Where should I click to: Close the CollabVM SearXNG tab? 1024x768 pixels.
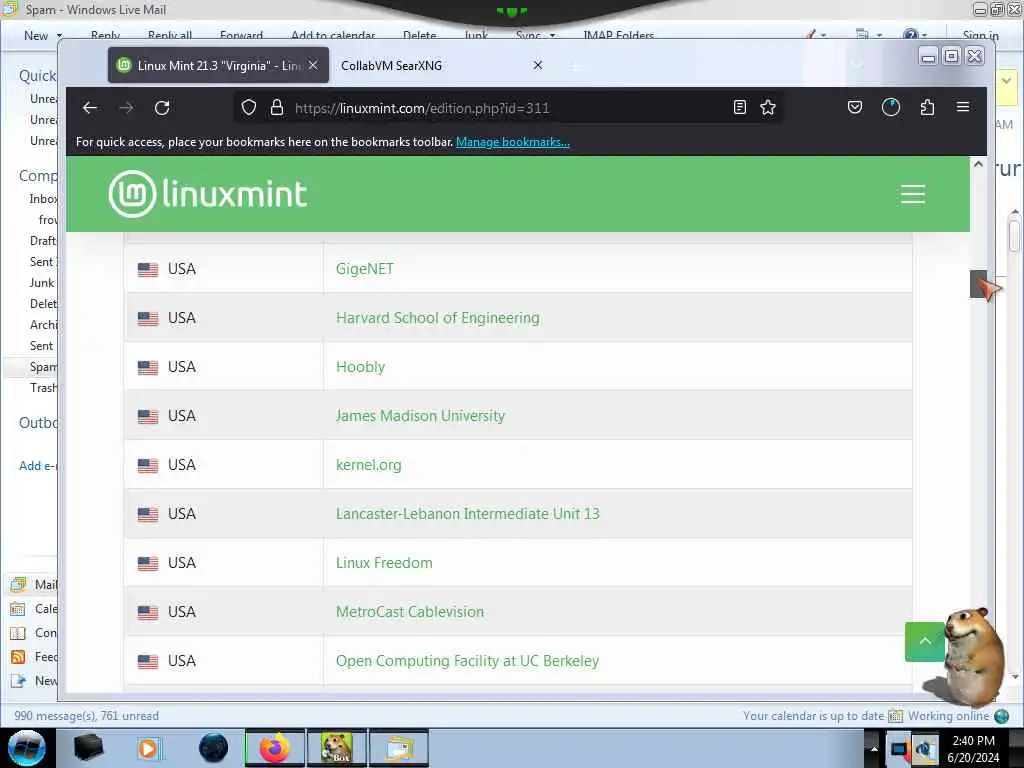pyautogui.click(x=538, y=65)
